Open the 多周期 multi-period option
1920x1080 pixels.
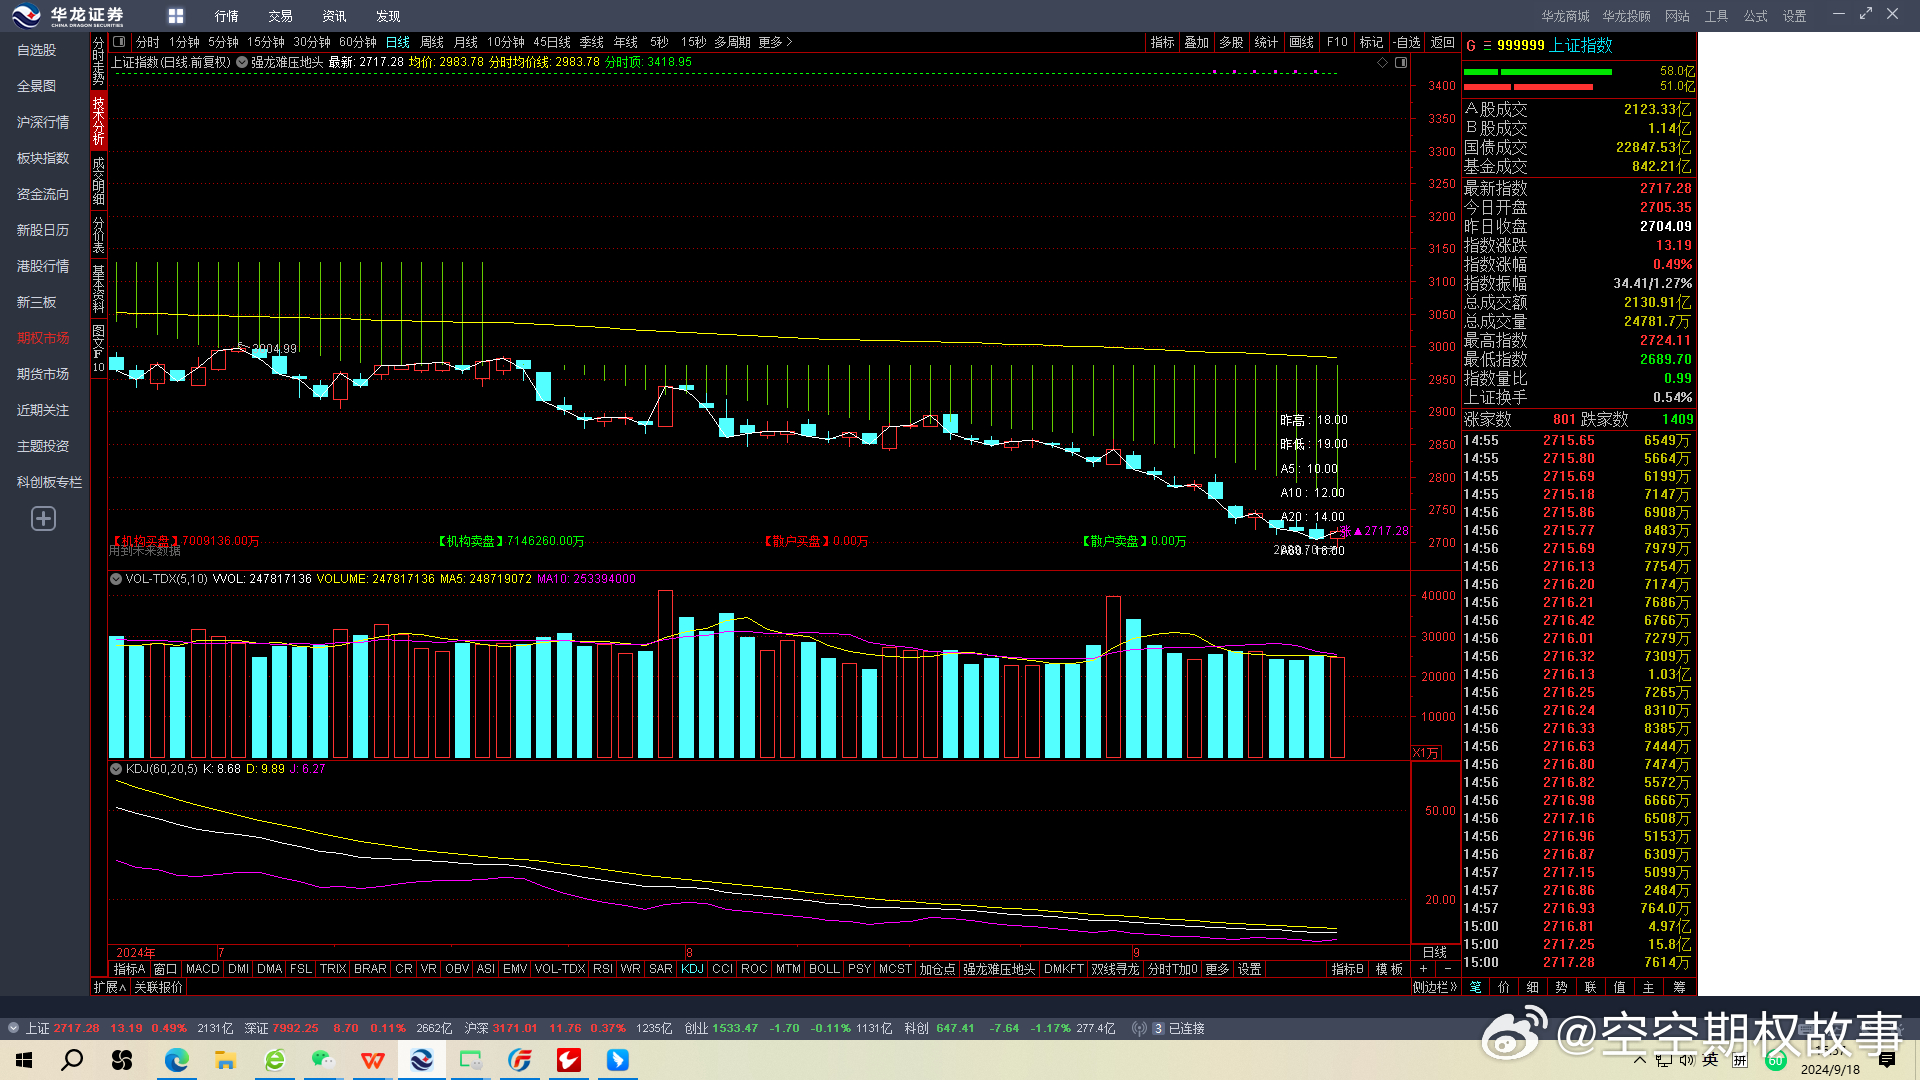pos(732,42)
